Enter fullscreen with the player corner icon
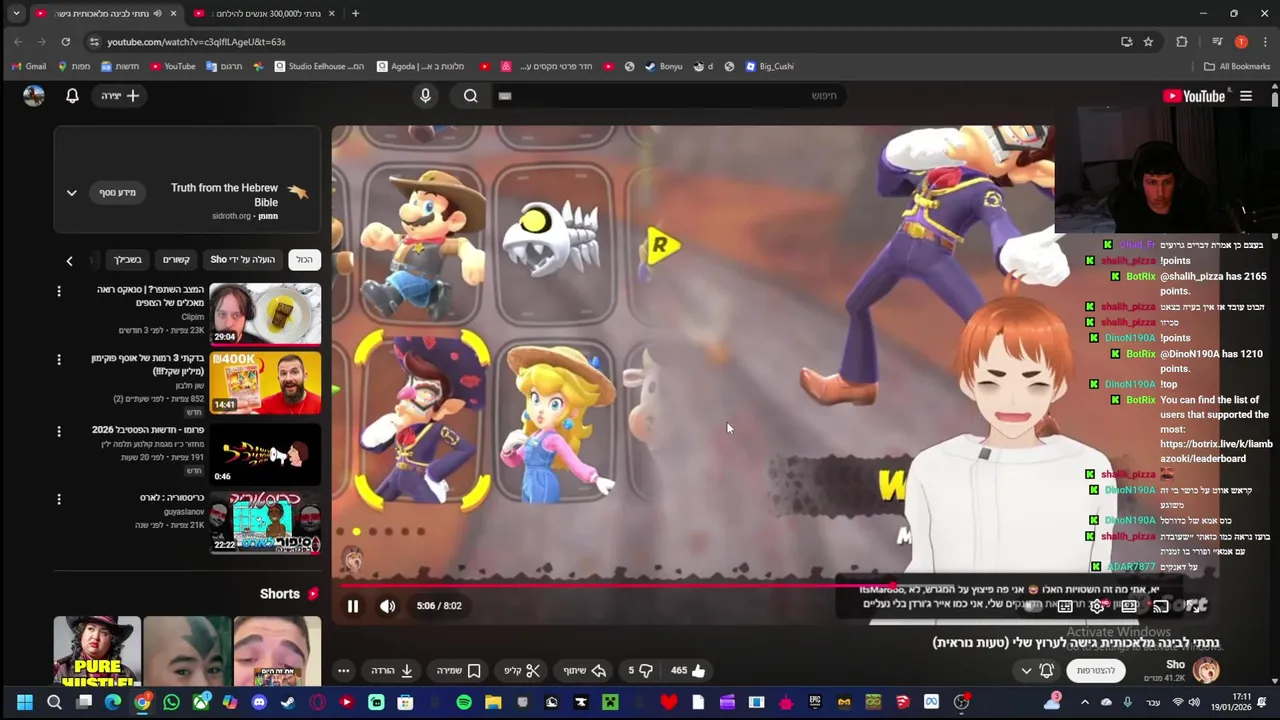Image resolution: width=1280 pixels, height=720 pixels. coord(1193,606)
